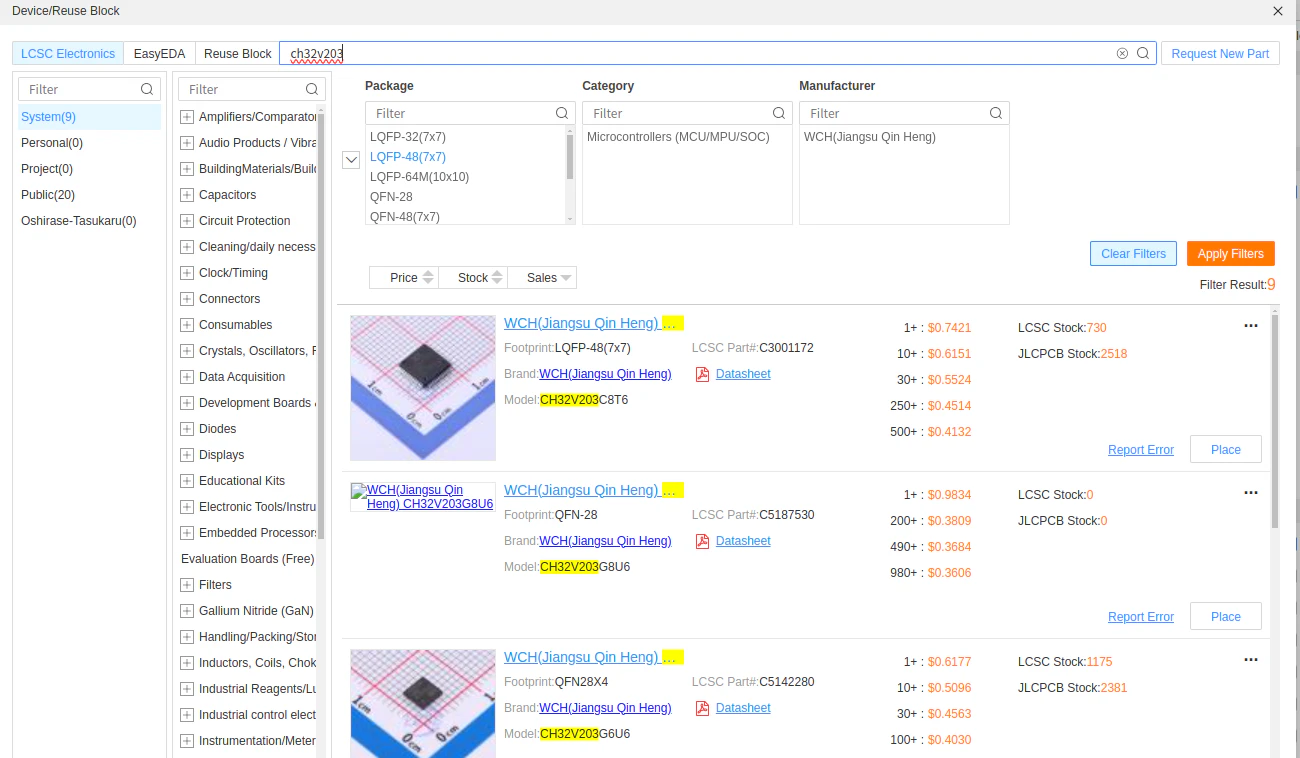This screenshot has width=1300, height=758.
Task: Select WCH(Jiangsu Qin Heng) manufacturer option
Action: click(x=870, y=137)
